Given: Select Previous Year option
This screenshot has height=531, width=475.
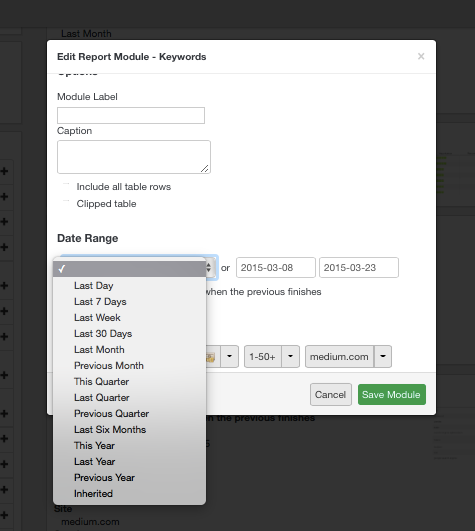Looking at the screenshot, I should pos(129,477).
